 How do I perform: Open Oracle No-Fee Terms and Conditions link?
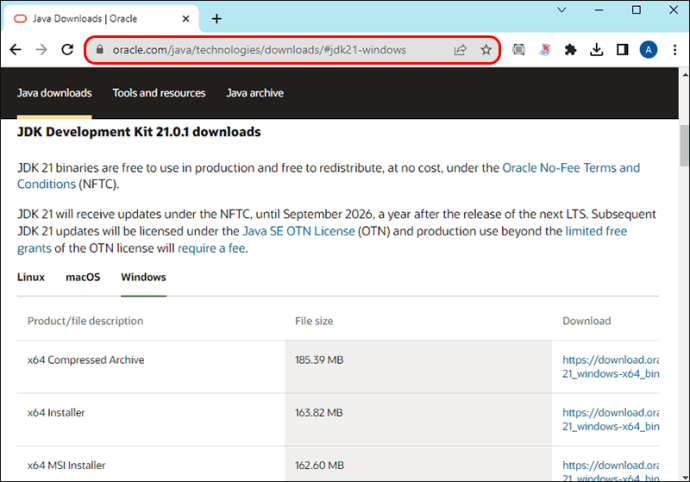coord(571,168)
